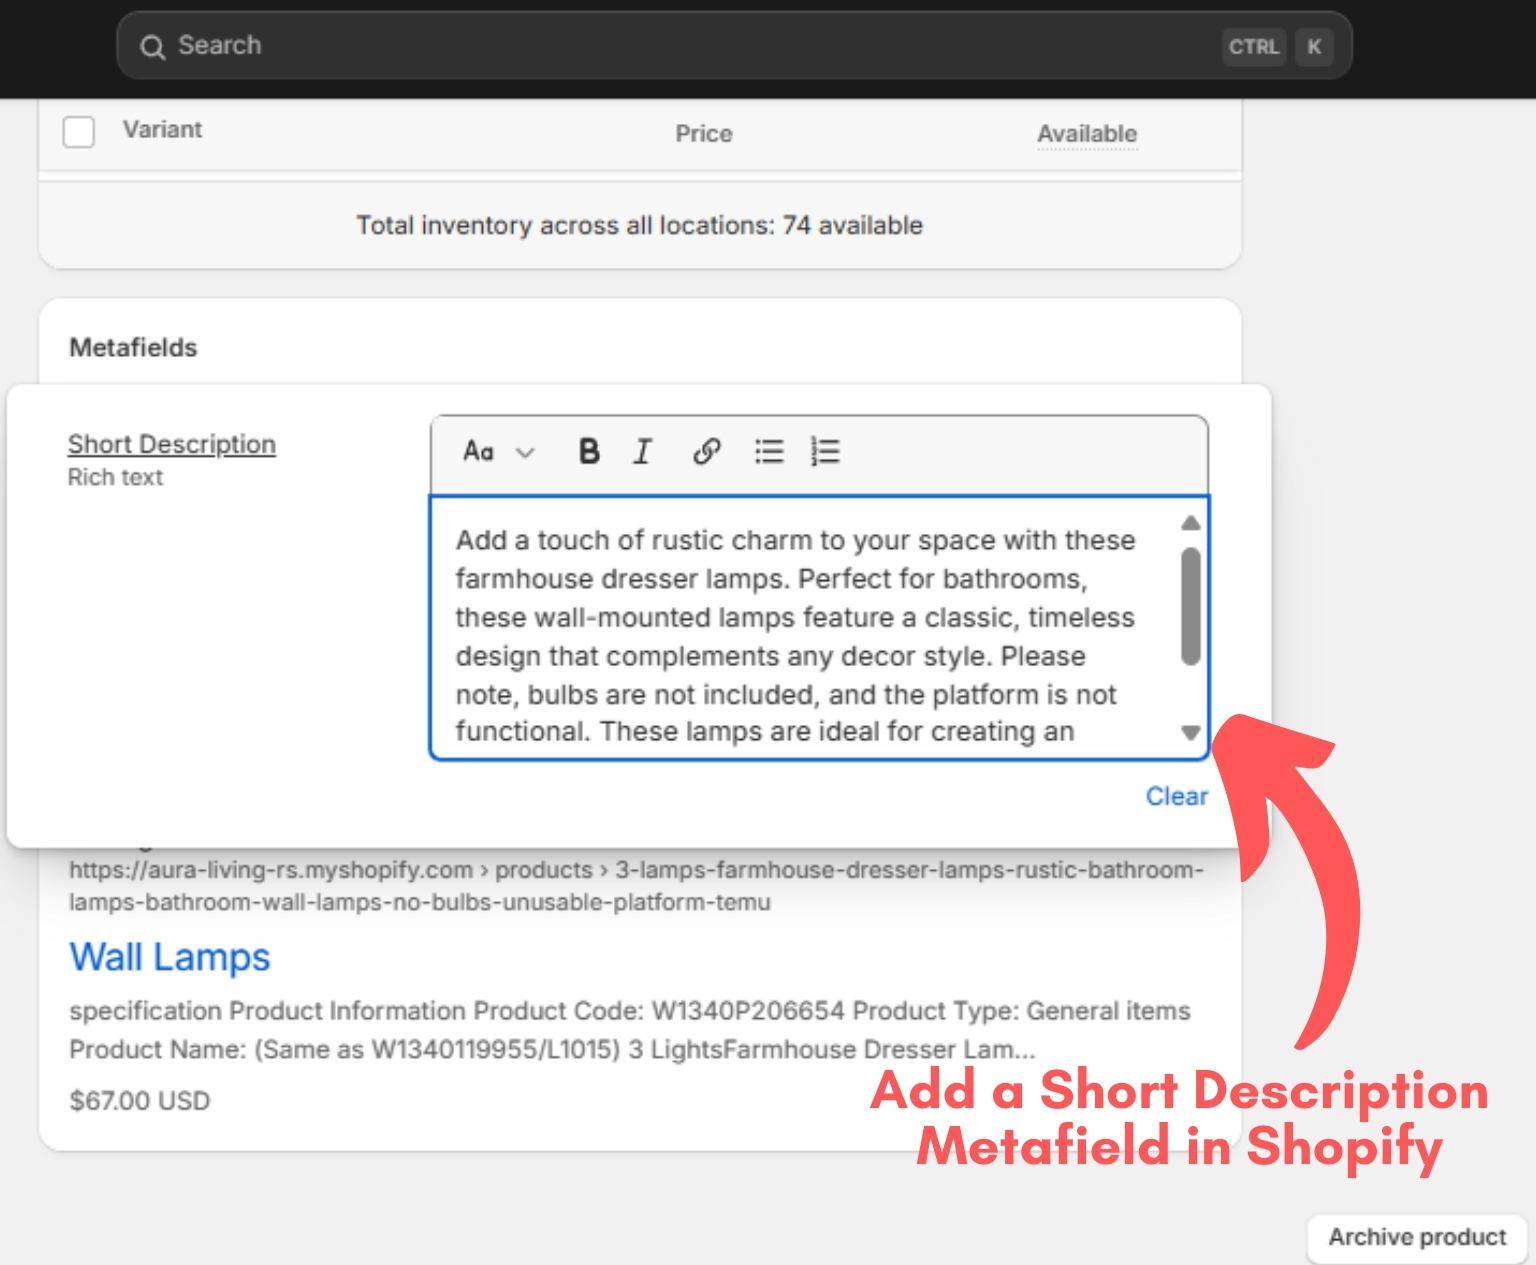This screenshot has width=1536, height=1265.
Task: Click the Metafields section heading
Action: tap(133, 347)
